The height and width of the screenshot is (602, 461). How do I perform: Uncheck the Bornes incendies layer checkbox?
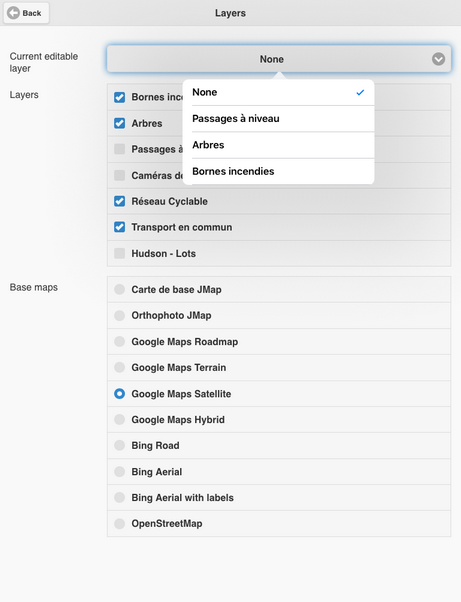tap(119, 97)
